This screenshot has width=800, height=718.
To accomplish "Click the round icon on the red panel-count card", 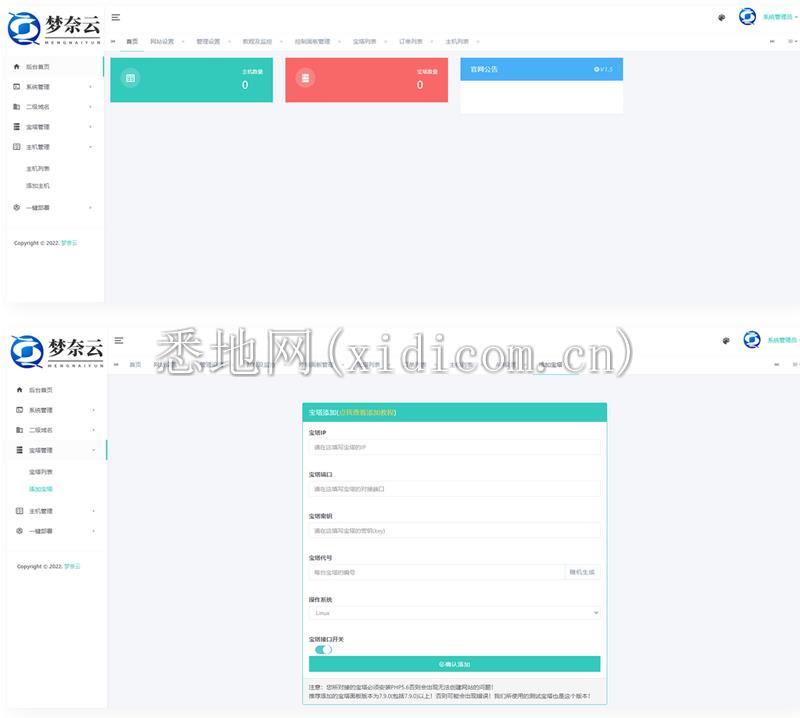I will 305,78.
